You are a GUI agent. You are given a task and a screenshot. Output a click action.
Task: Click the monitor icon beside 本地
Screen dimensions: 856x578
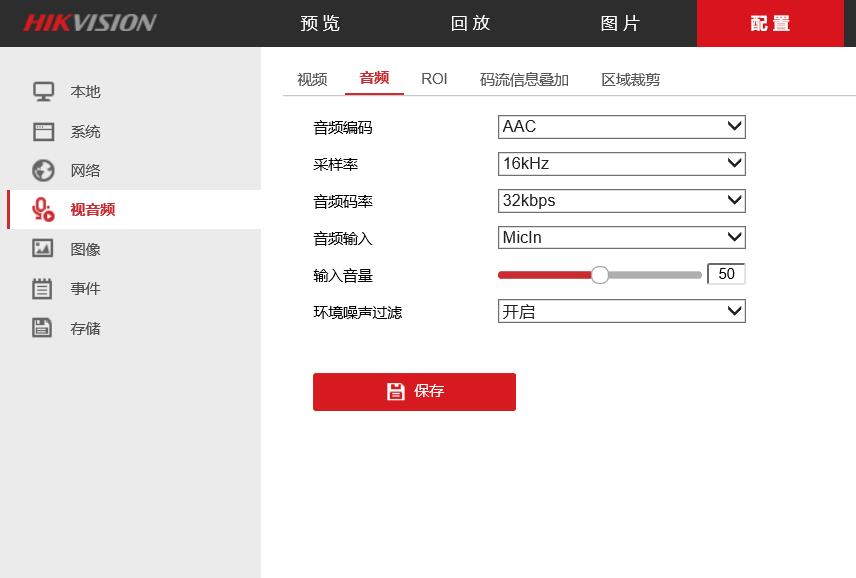point(43,92)
